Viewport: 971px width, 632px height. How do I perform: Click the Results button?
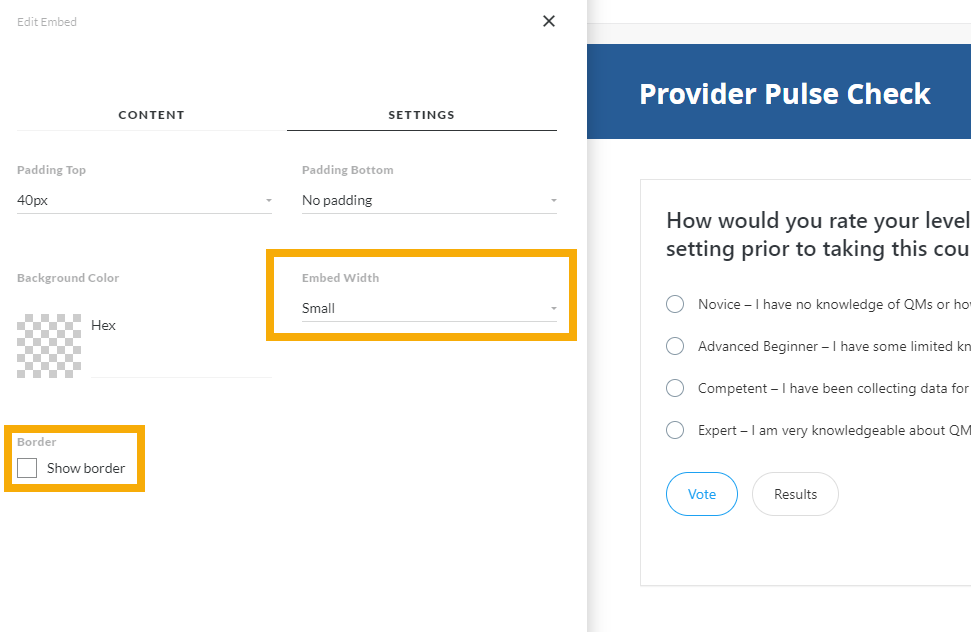point(795,494)
